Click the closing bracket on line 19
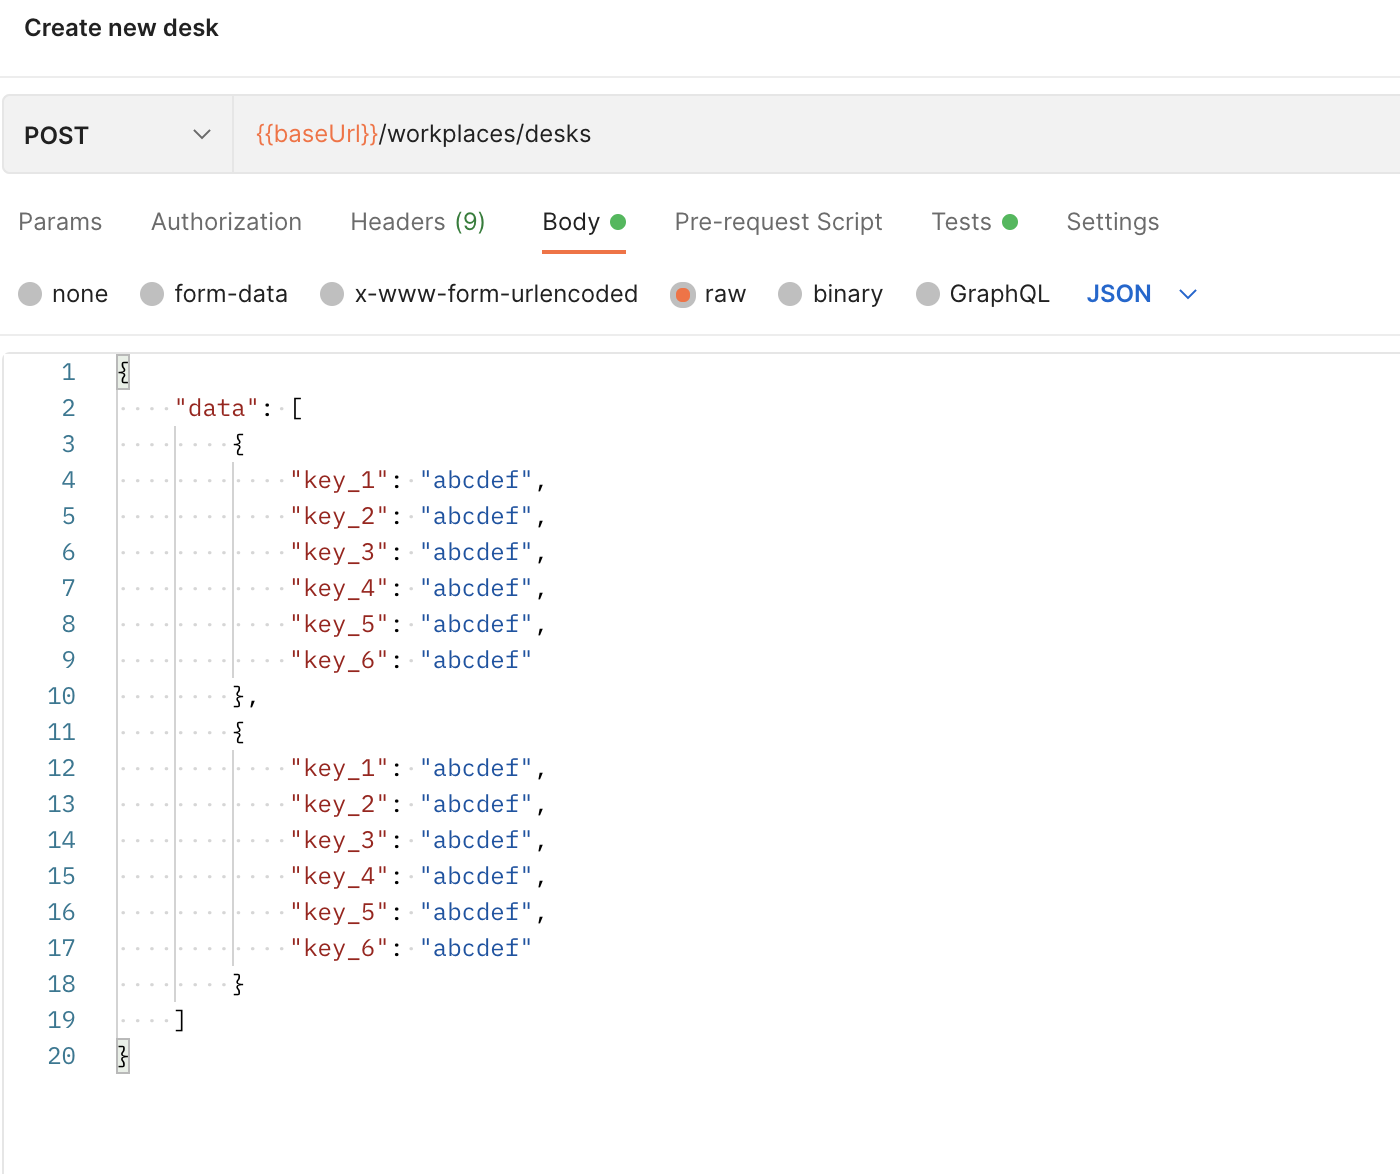The width and height of the screenshot is (1400, 1174). tap(180, 1020)
